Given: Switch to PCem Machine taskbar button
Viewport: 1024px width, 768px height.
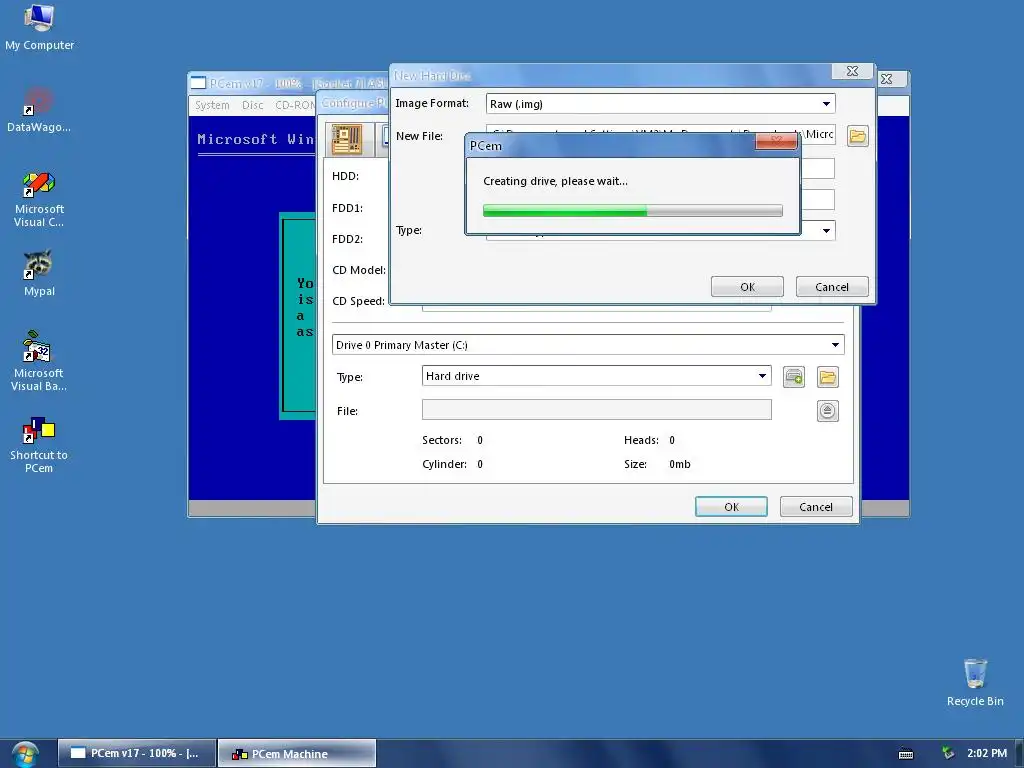Looking at the screenshot, I should tap(297, 753).
